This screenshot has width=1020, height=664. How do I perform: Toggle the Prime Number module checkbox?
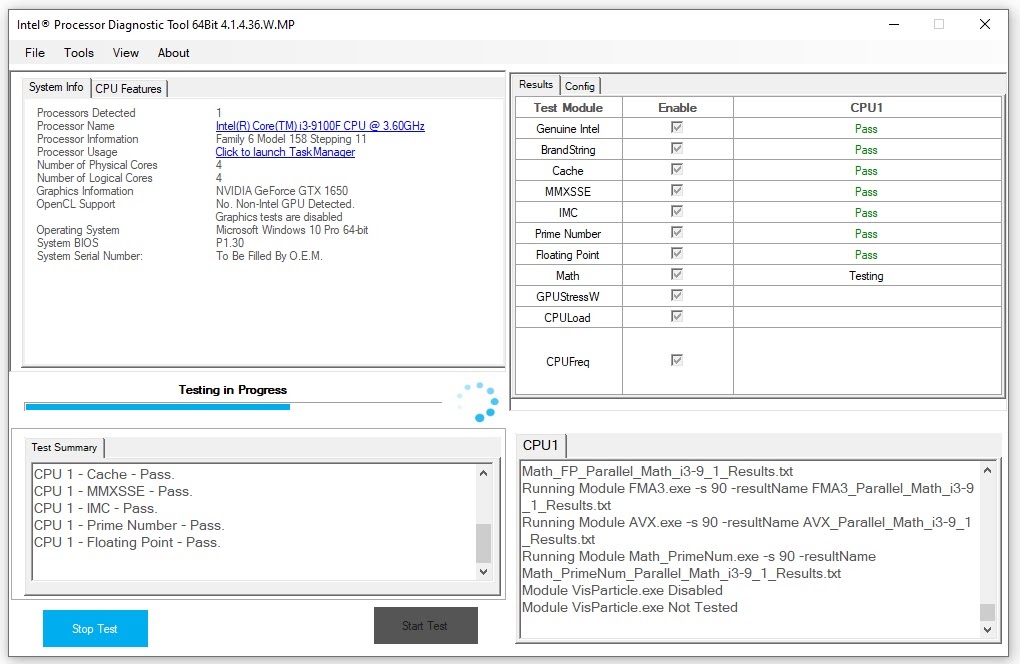pyautogui.click(x=677, y=232)
